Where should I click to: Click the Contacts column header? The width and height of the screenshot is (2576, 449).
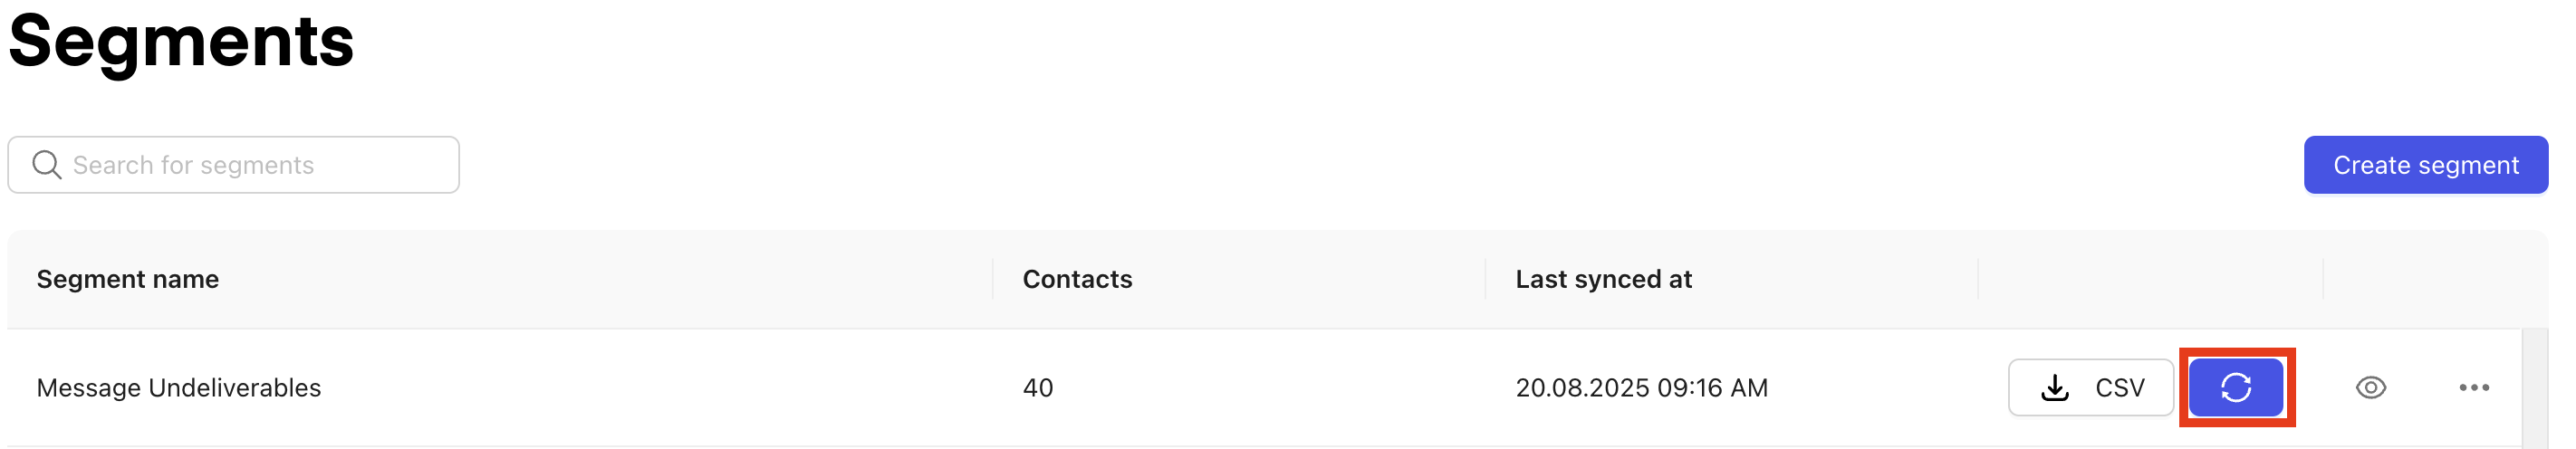[x=1077, y=279]
